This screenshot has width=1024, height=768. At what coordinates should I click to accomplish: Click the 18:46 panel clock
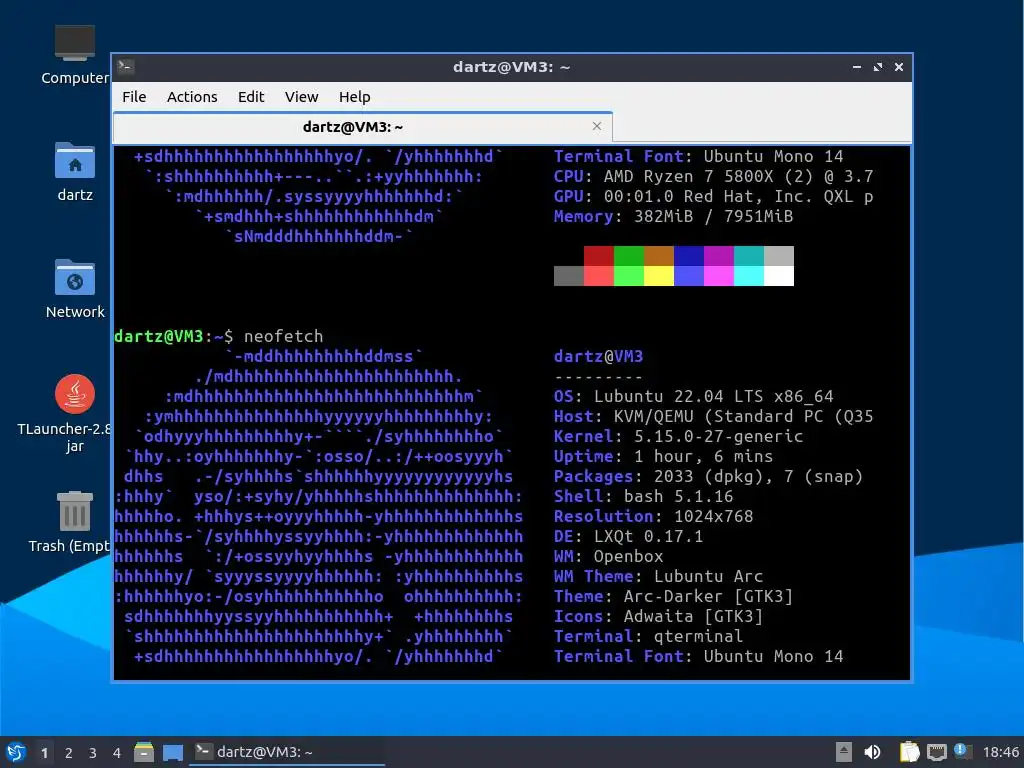point(1000,752)
